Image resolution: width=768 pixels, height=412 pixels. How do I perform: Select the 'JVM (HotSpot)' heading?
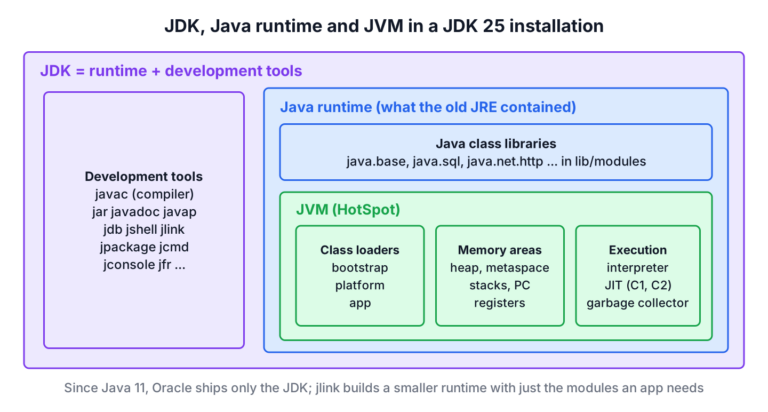point(348,210)
